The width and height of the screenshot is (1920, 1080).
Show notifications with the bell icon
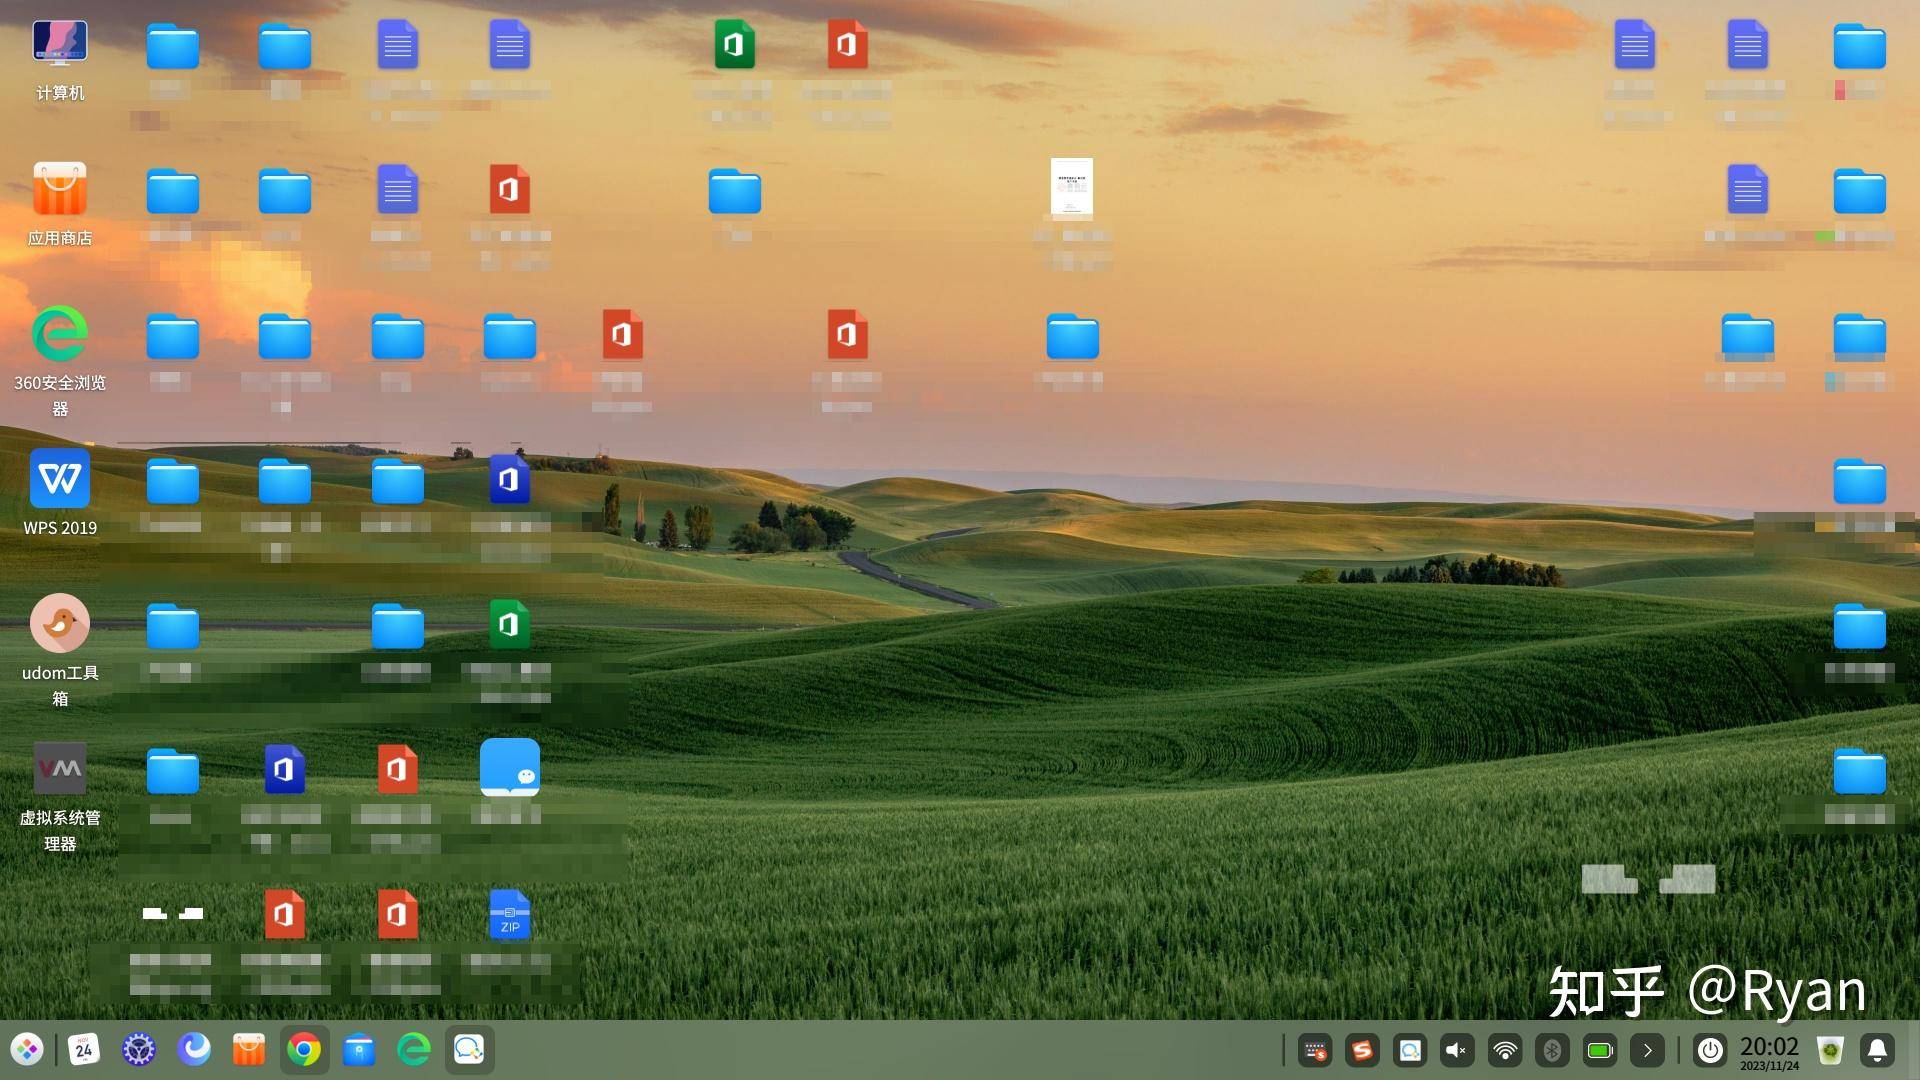(x=1877, y=1051)
